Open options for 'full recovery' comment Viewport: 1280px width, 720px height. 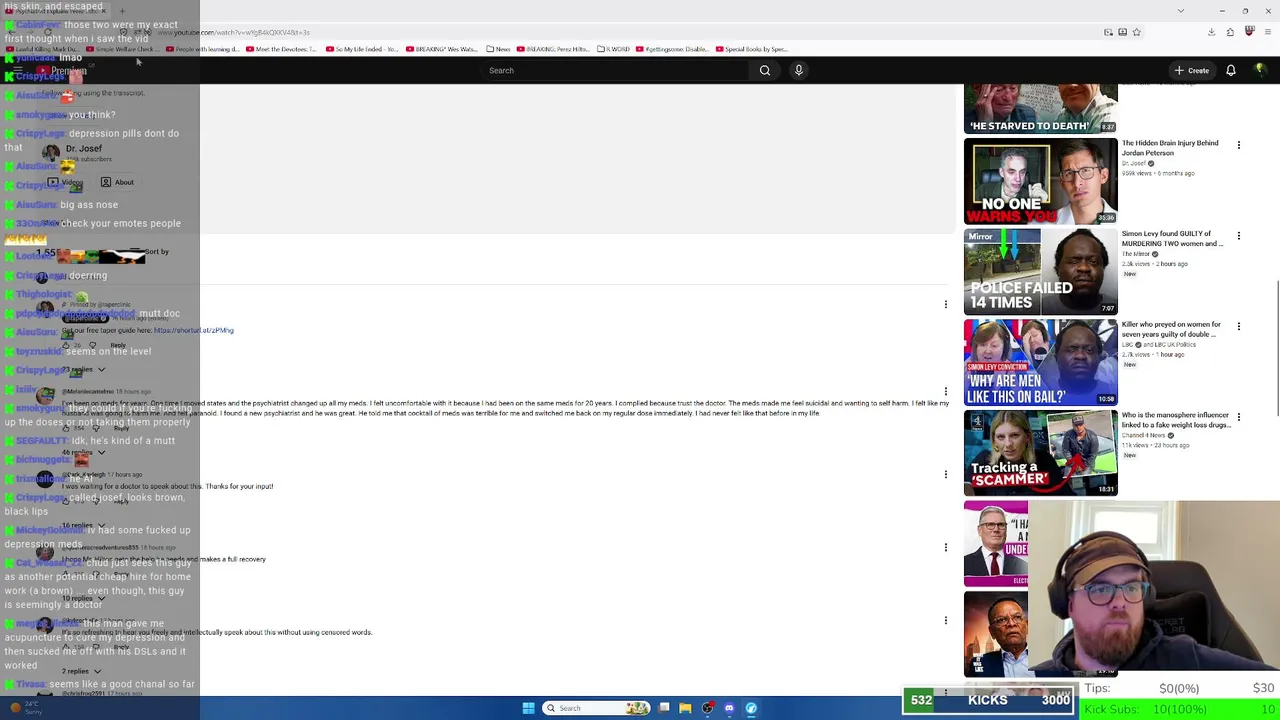946,547
